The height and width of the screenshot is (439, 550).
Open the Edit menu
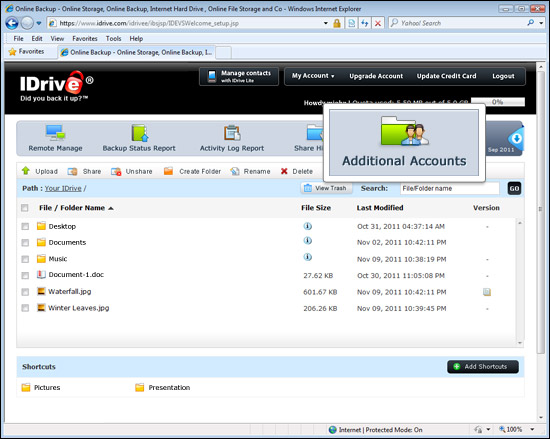(x=37, y=39)
